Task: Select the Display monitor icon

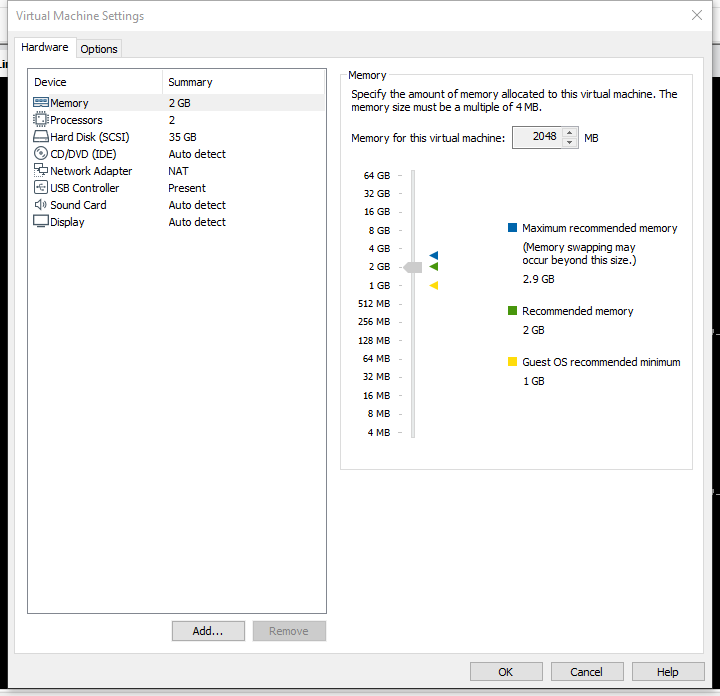Action: (41, 222)
